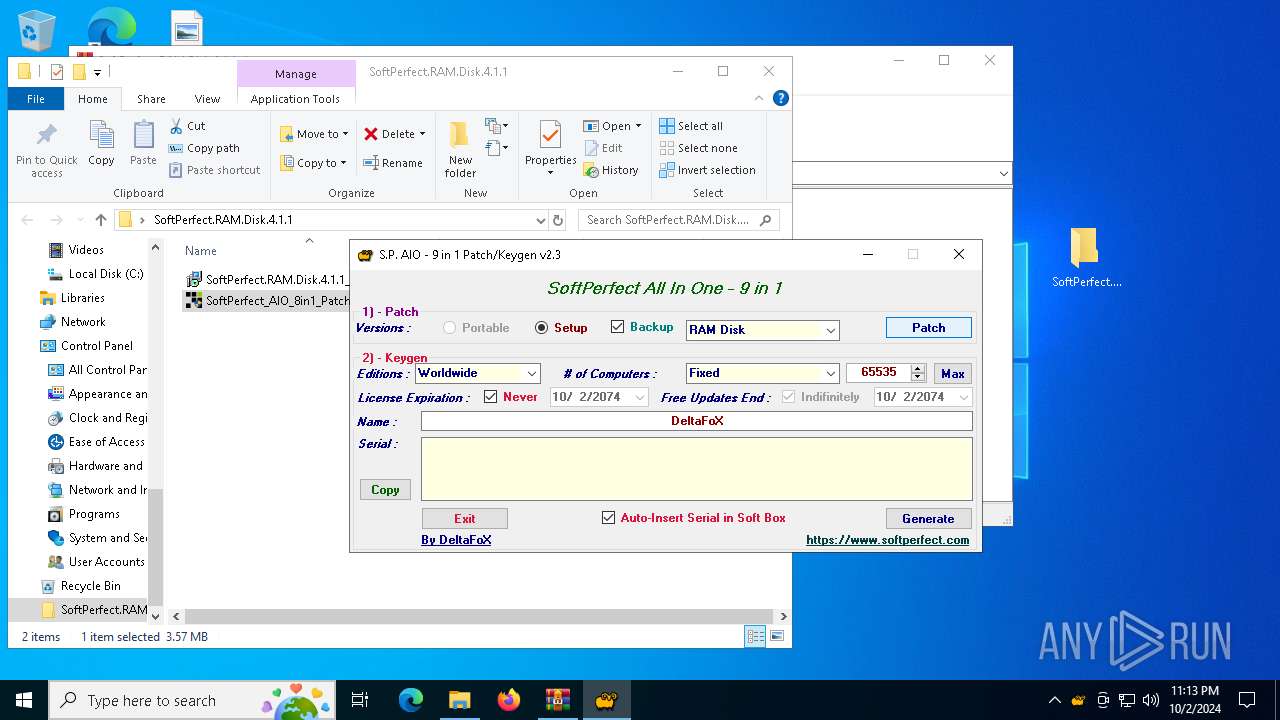This screenshot has width=1280, height=720.
Task: Select the Setup radio button
Action: [x=542, y=328]
